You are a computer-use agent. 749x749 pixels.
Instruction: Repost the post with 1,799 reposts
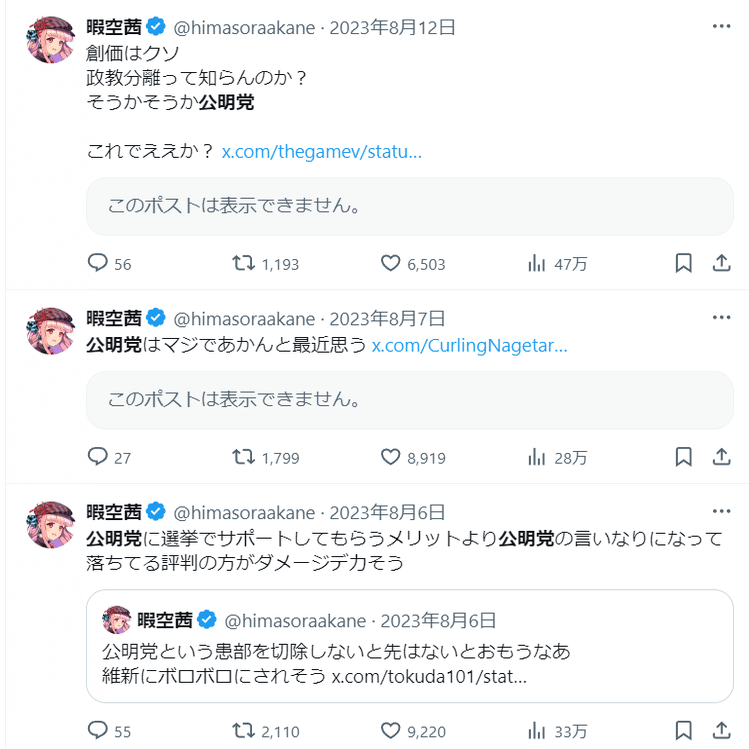click(x=243, y=457)
